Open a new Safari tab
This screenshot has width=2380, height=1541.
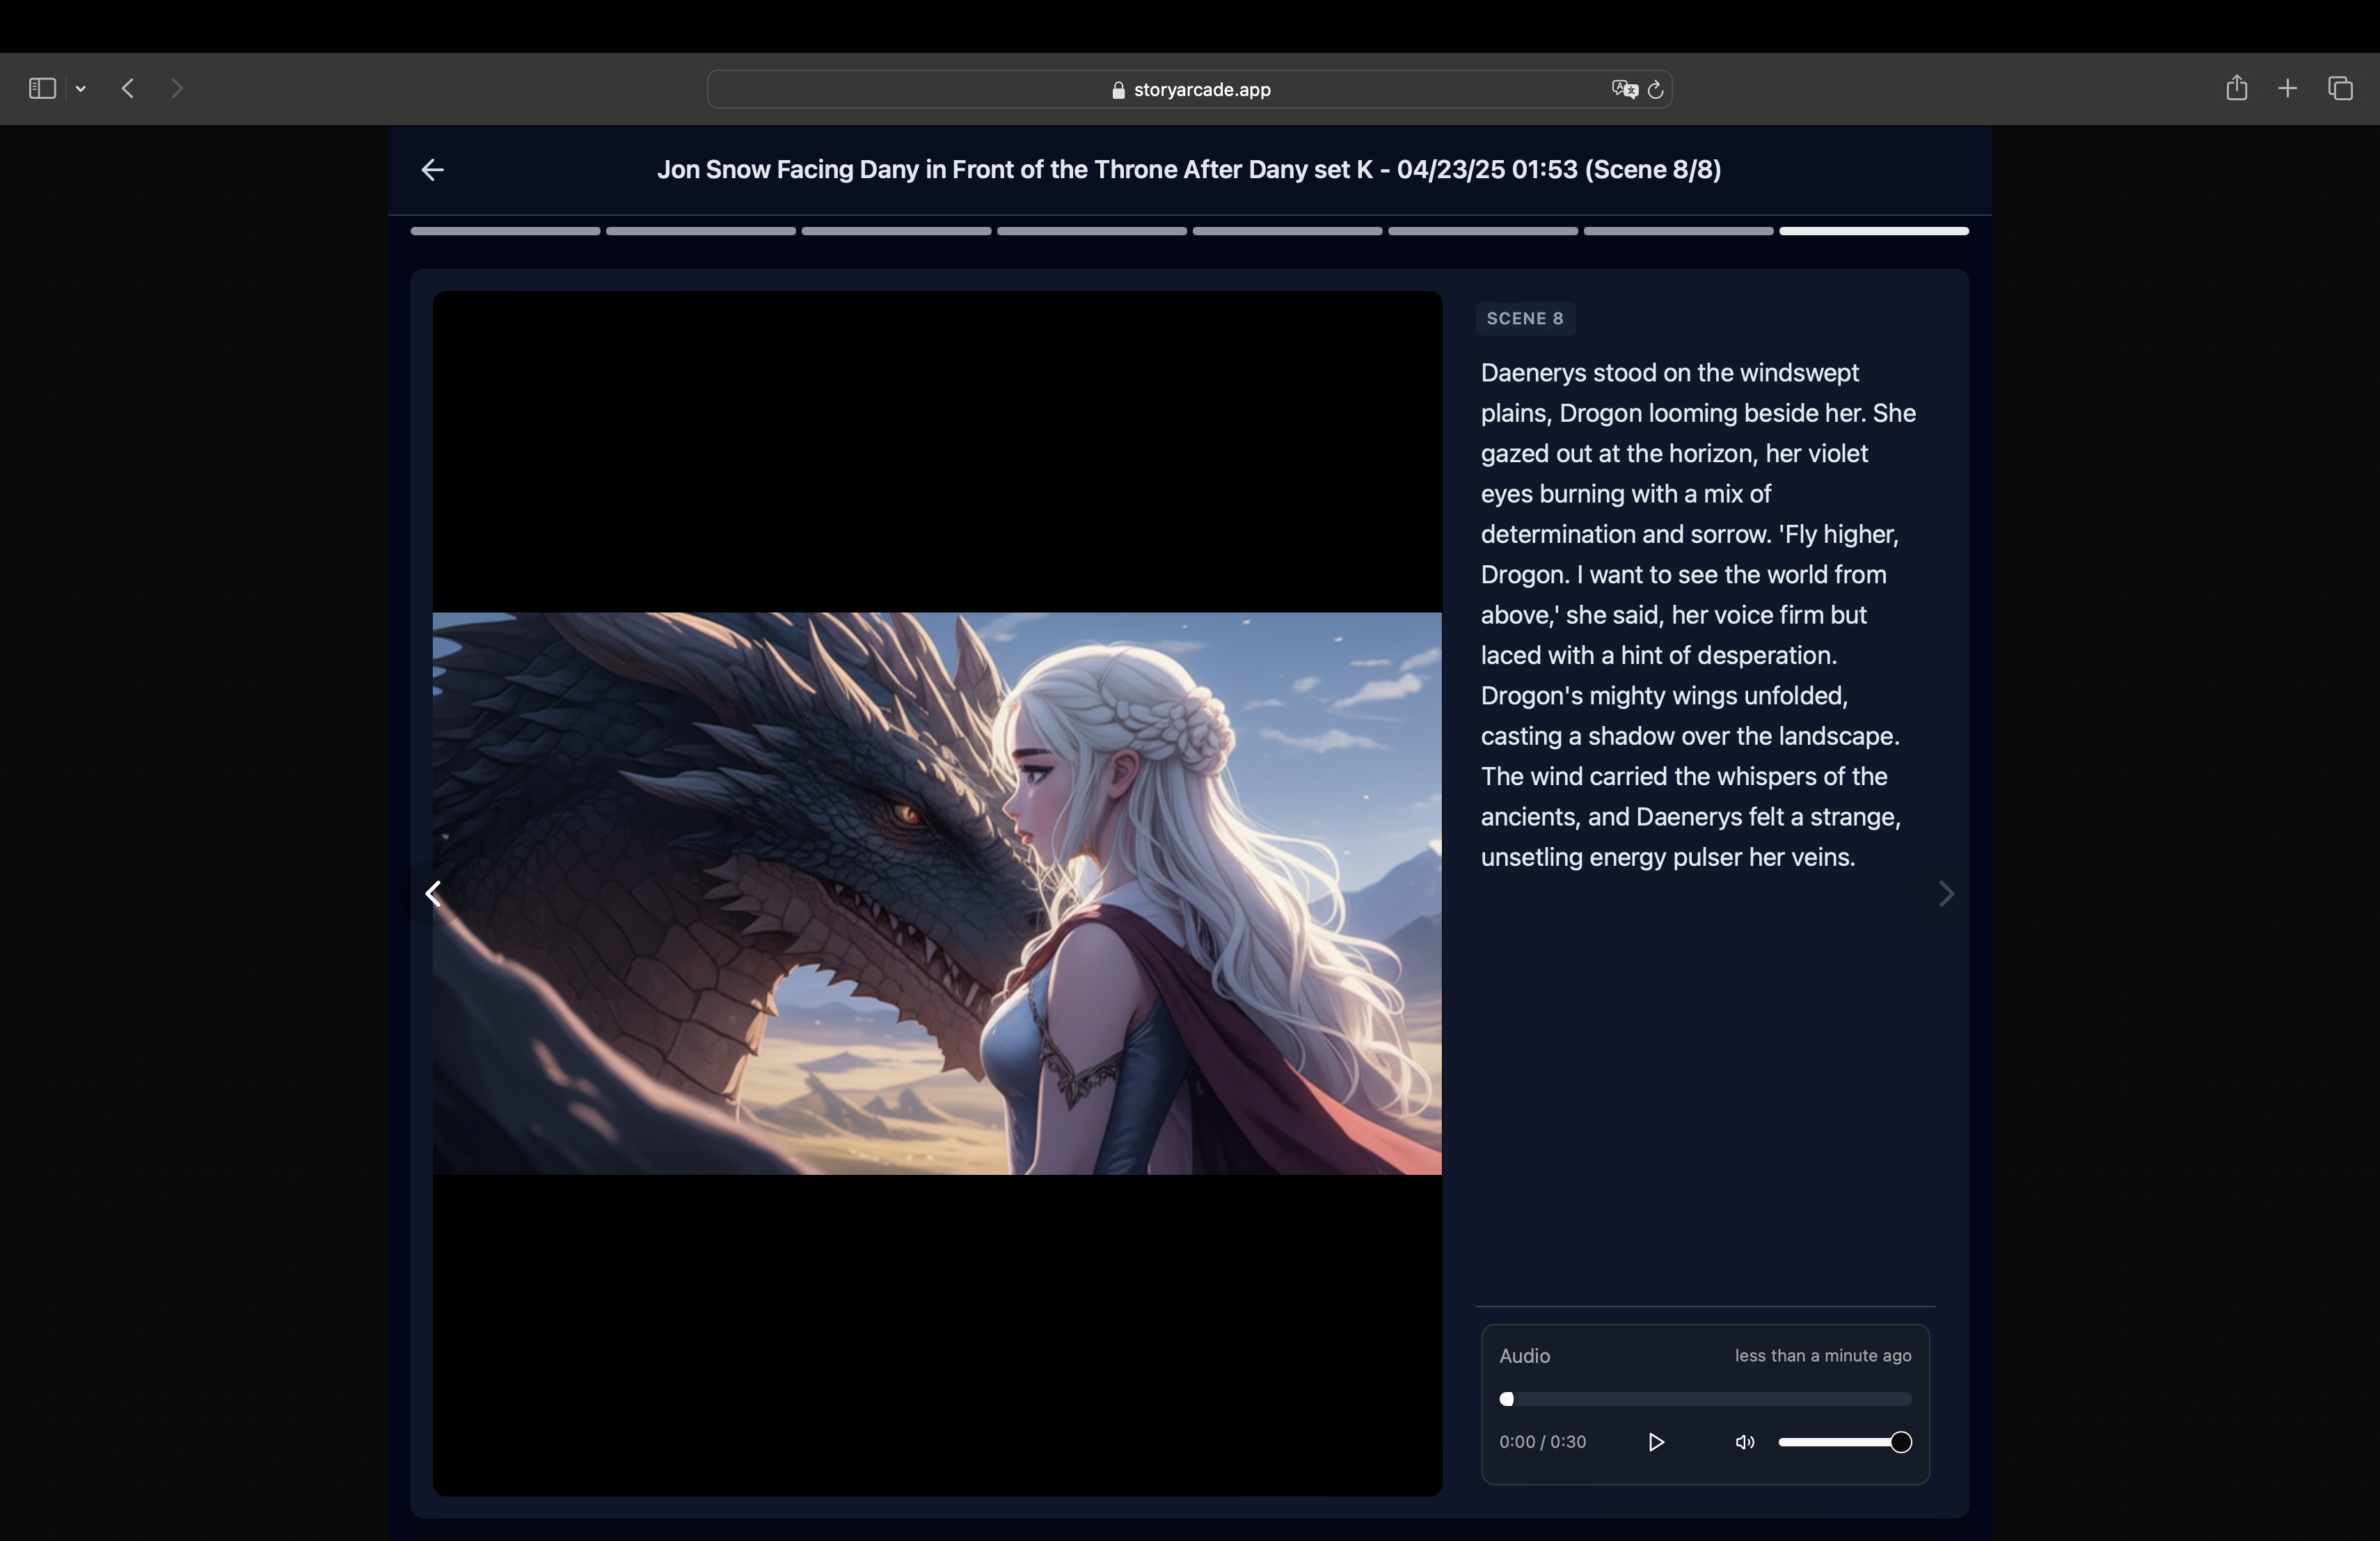(2287, 89)
